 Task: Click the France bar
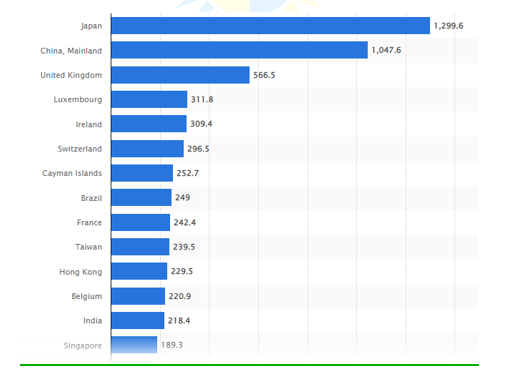click(x=141, y=222)
